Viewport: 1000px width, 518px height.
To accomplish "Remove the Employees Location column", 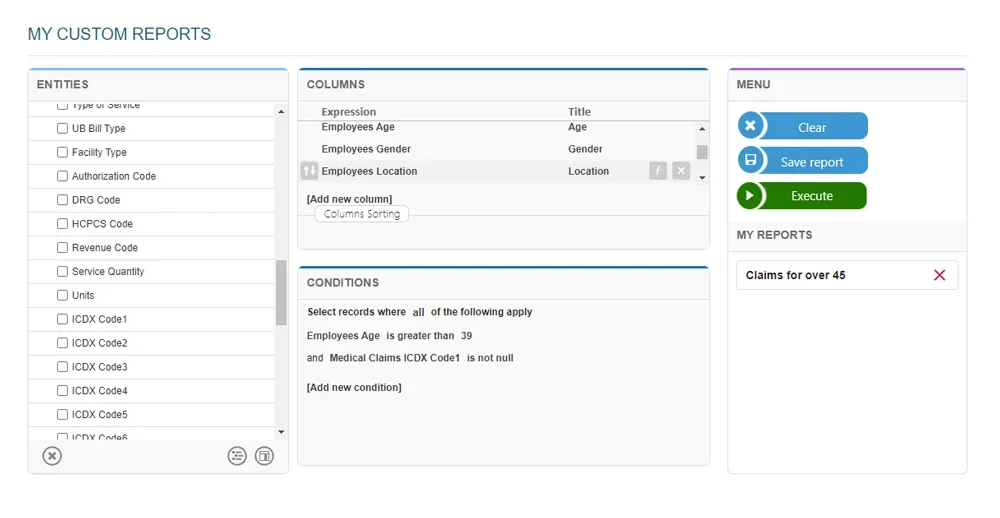I will point(681,171).
